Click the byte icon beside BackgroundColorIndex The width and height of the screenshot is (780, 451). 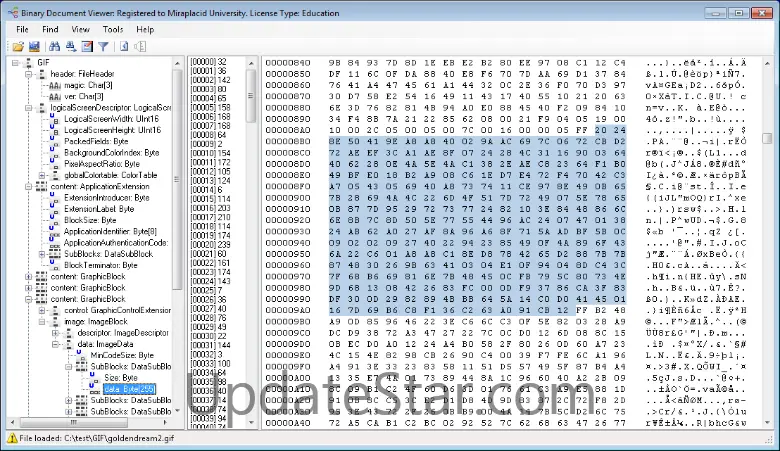tap(55, 153)
